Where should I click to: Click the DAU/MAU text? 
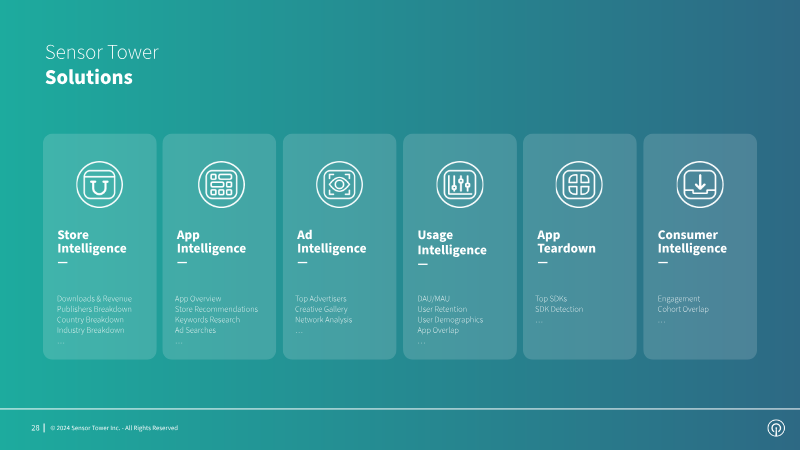434,298
